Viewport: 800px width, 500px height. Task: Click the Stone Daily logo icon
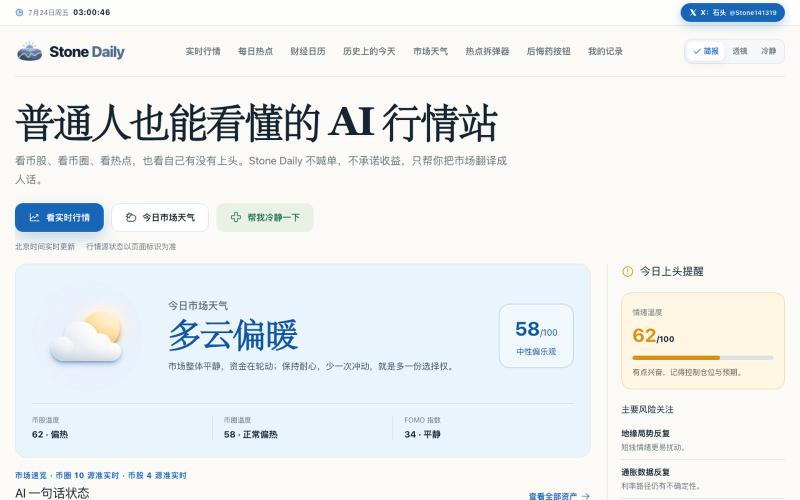pyautogui.click(x=30, y=52)
